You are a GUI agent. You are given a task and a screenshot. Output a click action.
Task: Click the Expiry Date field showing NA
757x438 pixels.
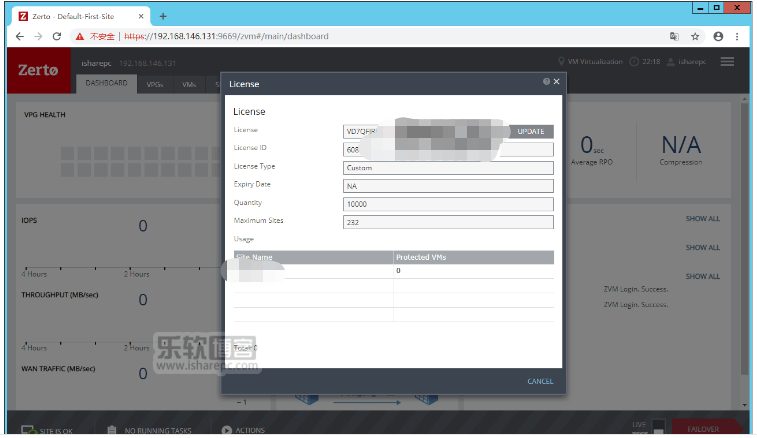[x=448, y=186]
